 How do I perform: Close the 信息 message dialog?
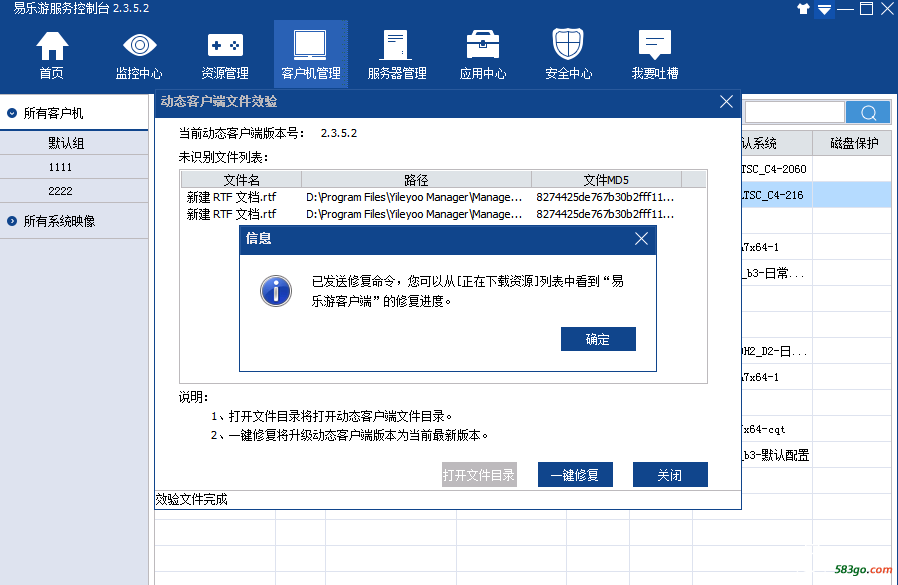coord(641,238)
